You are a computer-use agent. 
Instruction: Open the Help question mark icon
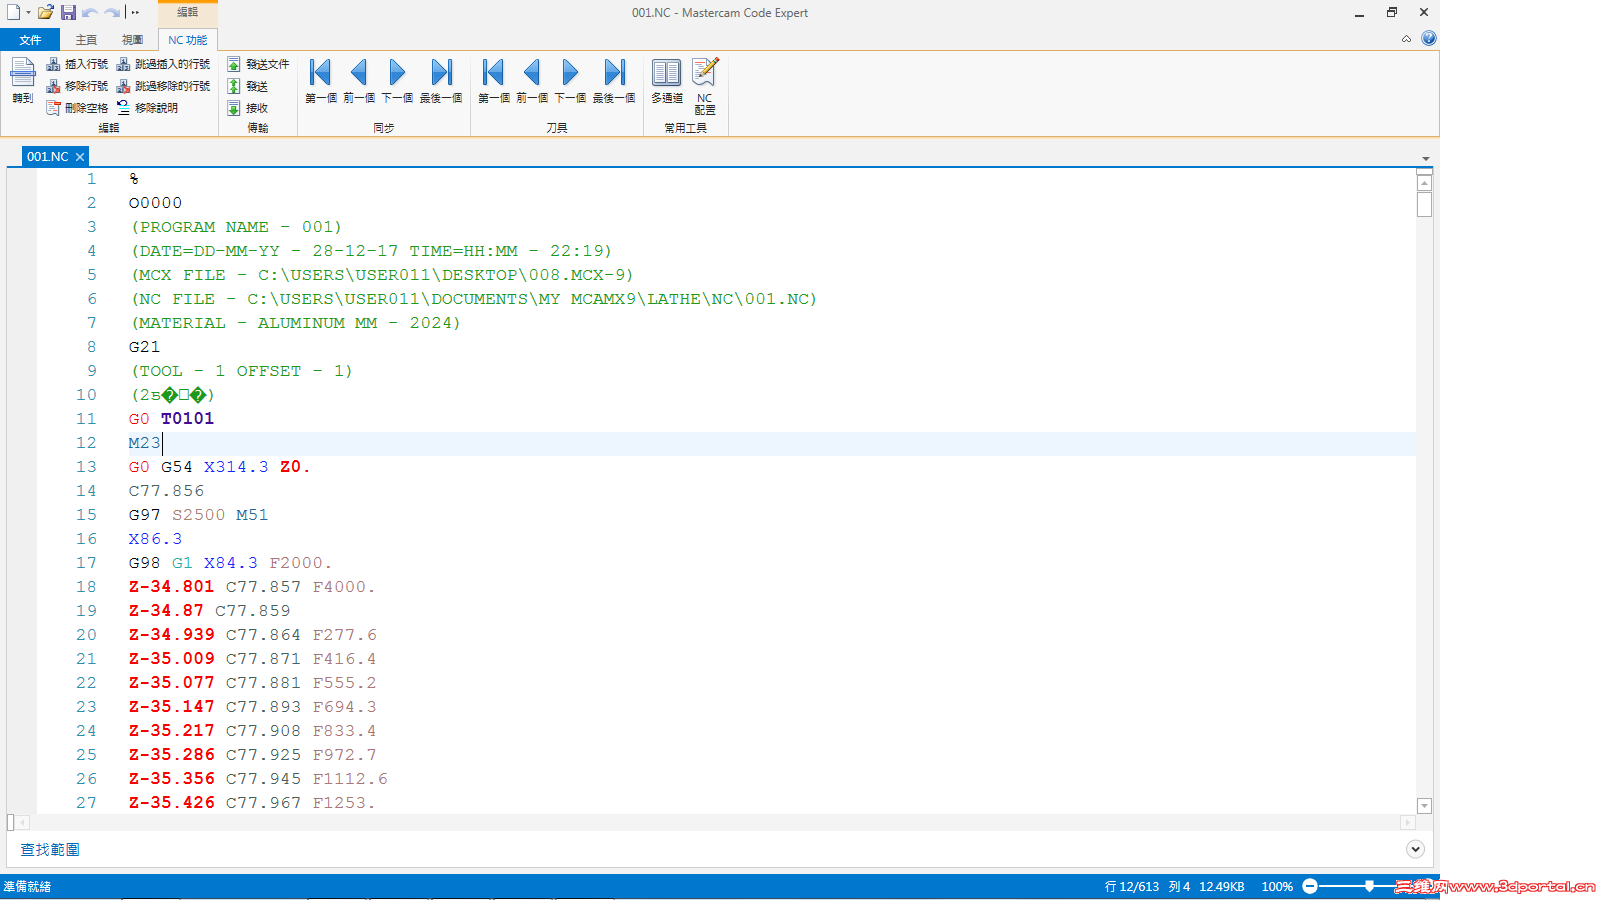(x=1428, y=38)
